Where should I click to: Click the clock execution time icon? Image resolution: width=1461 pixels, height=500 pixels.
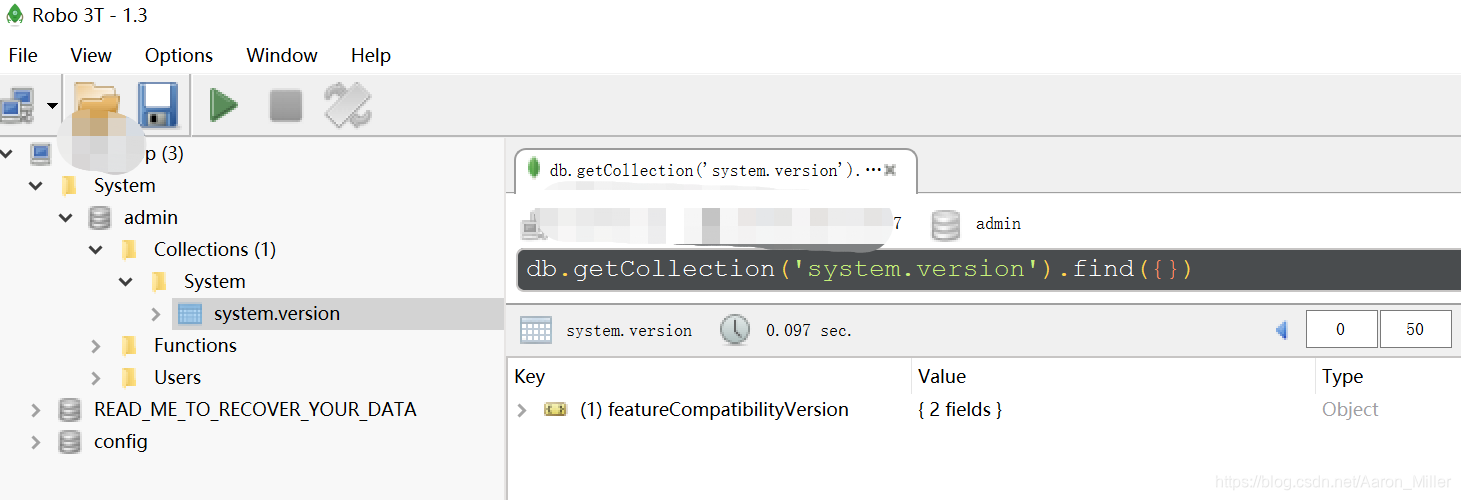[735, 330]
